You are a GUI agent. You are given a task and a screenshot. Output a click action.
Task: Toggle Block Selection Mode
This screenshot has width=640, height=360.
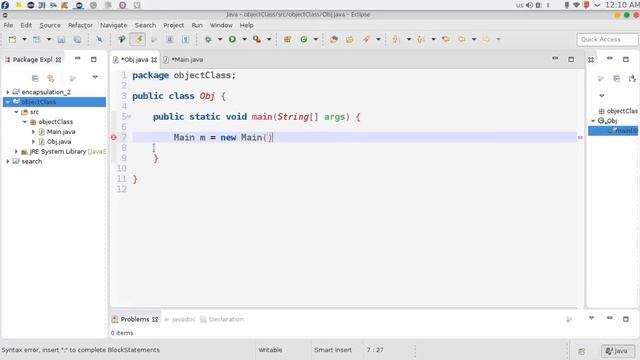[x=170, y=39]
